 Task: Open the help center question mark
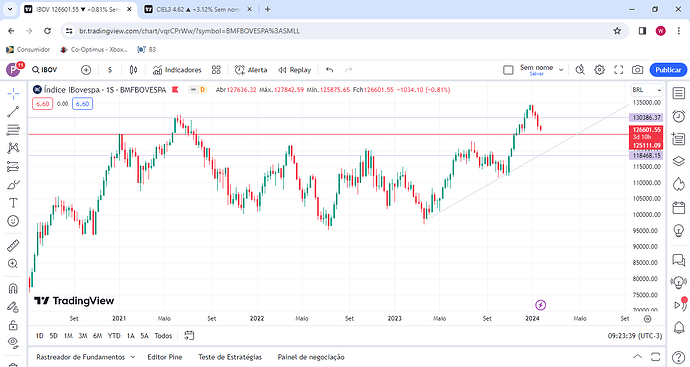pos(679,357)
